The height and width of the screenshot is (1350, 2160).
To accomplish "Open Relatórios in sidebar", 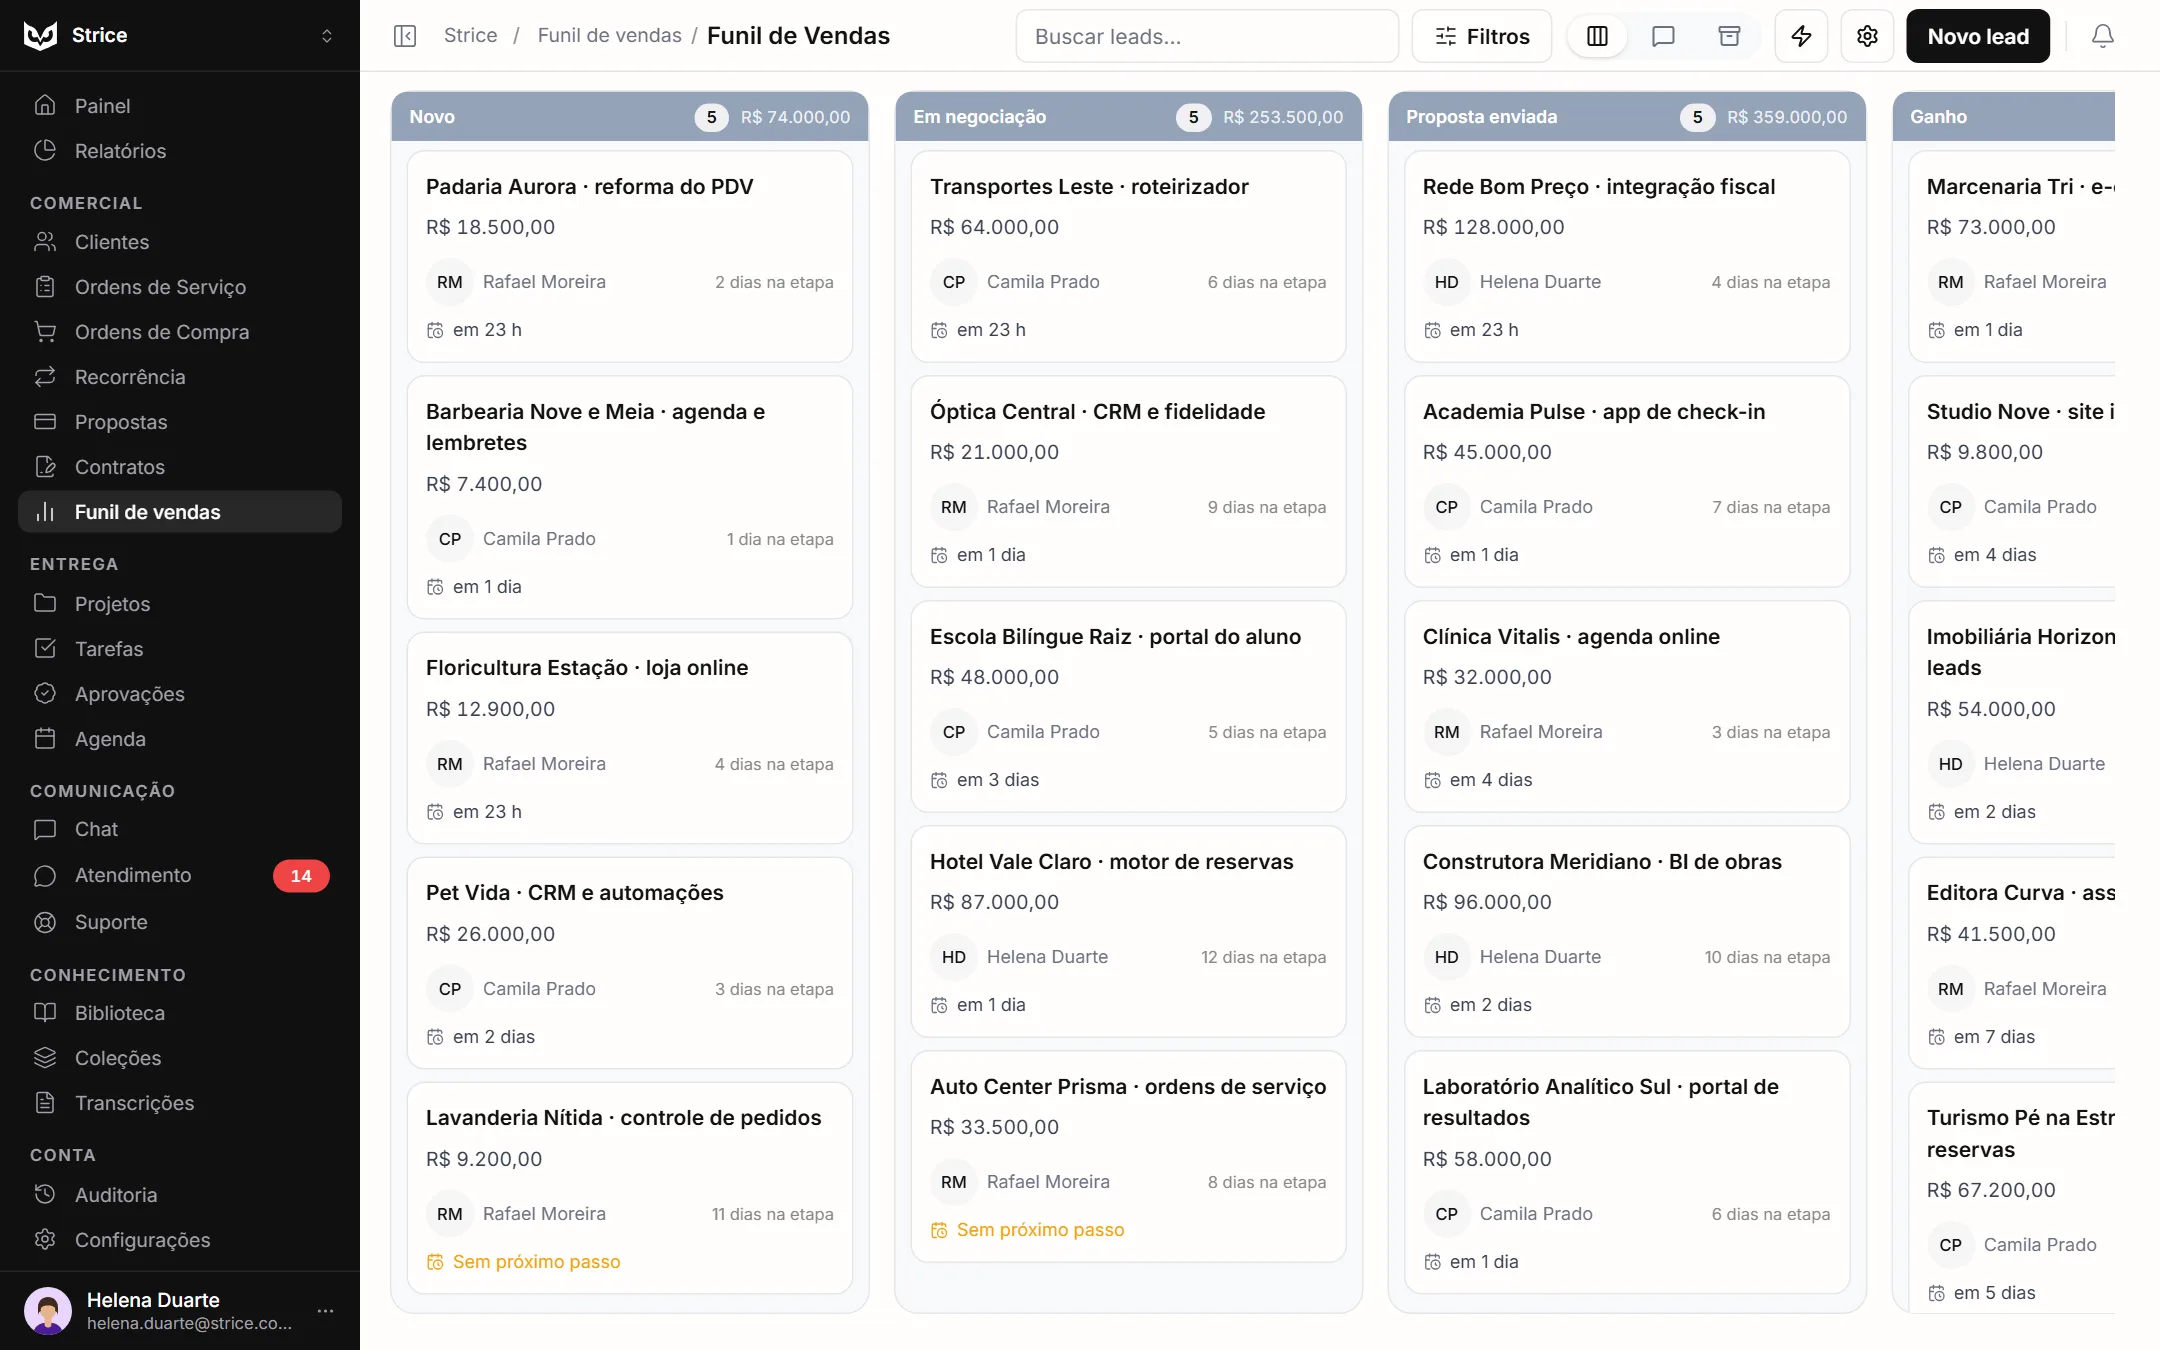I will click(180, 151).
